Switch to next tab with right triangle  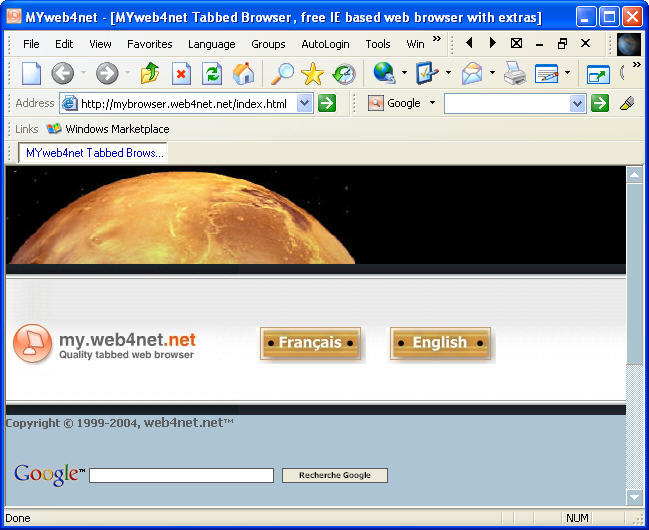[x=493, y=43]
